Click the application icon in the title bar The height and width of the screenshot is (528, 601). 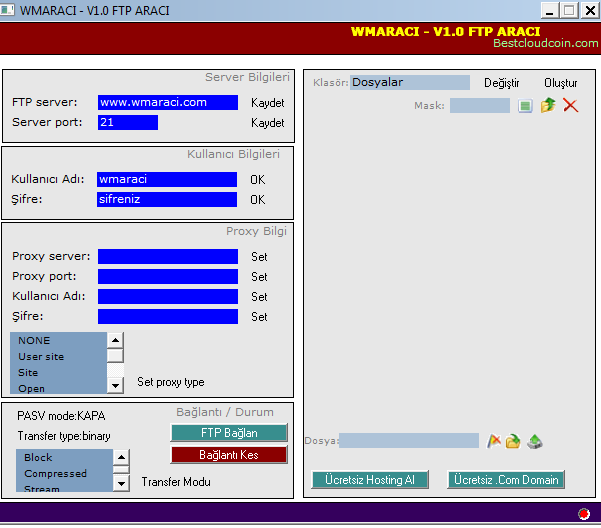[7, 10]
